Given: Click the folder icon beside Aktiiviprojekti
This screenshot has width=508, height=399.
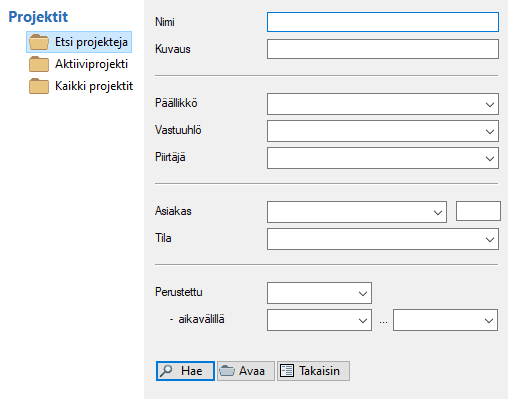Looking at the screenshot, I should [x=39, y=64].
